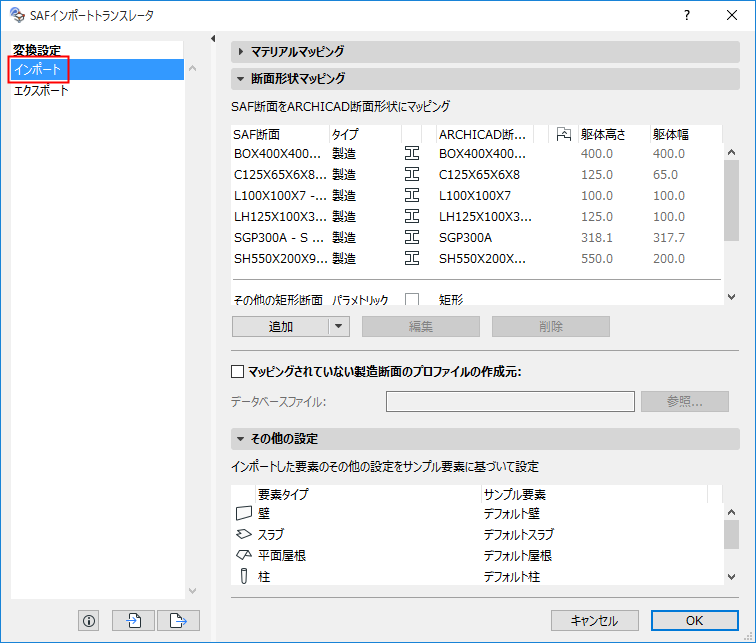This screenshot has width=756, height=643.
Task: Click the wall icon beside 壁
Action: [244, 513]
